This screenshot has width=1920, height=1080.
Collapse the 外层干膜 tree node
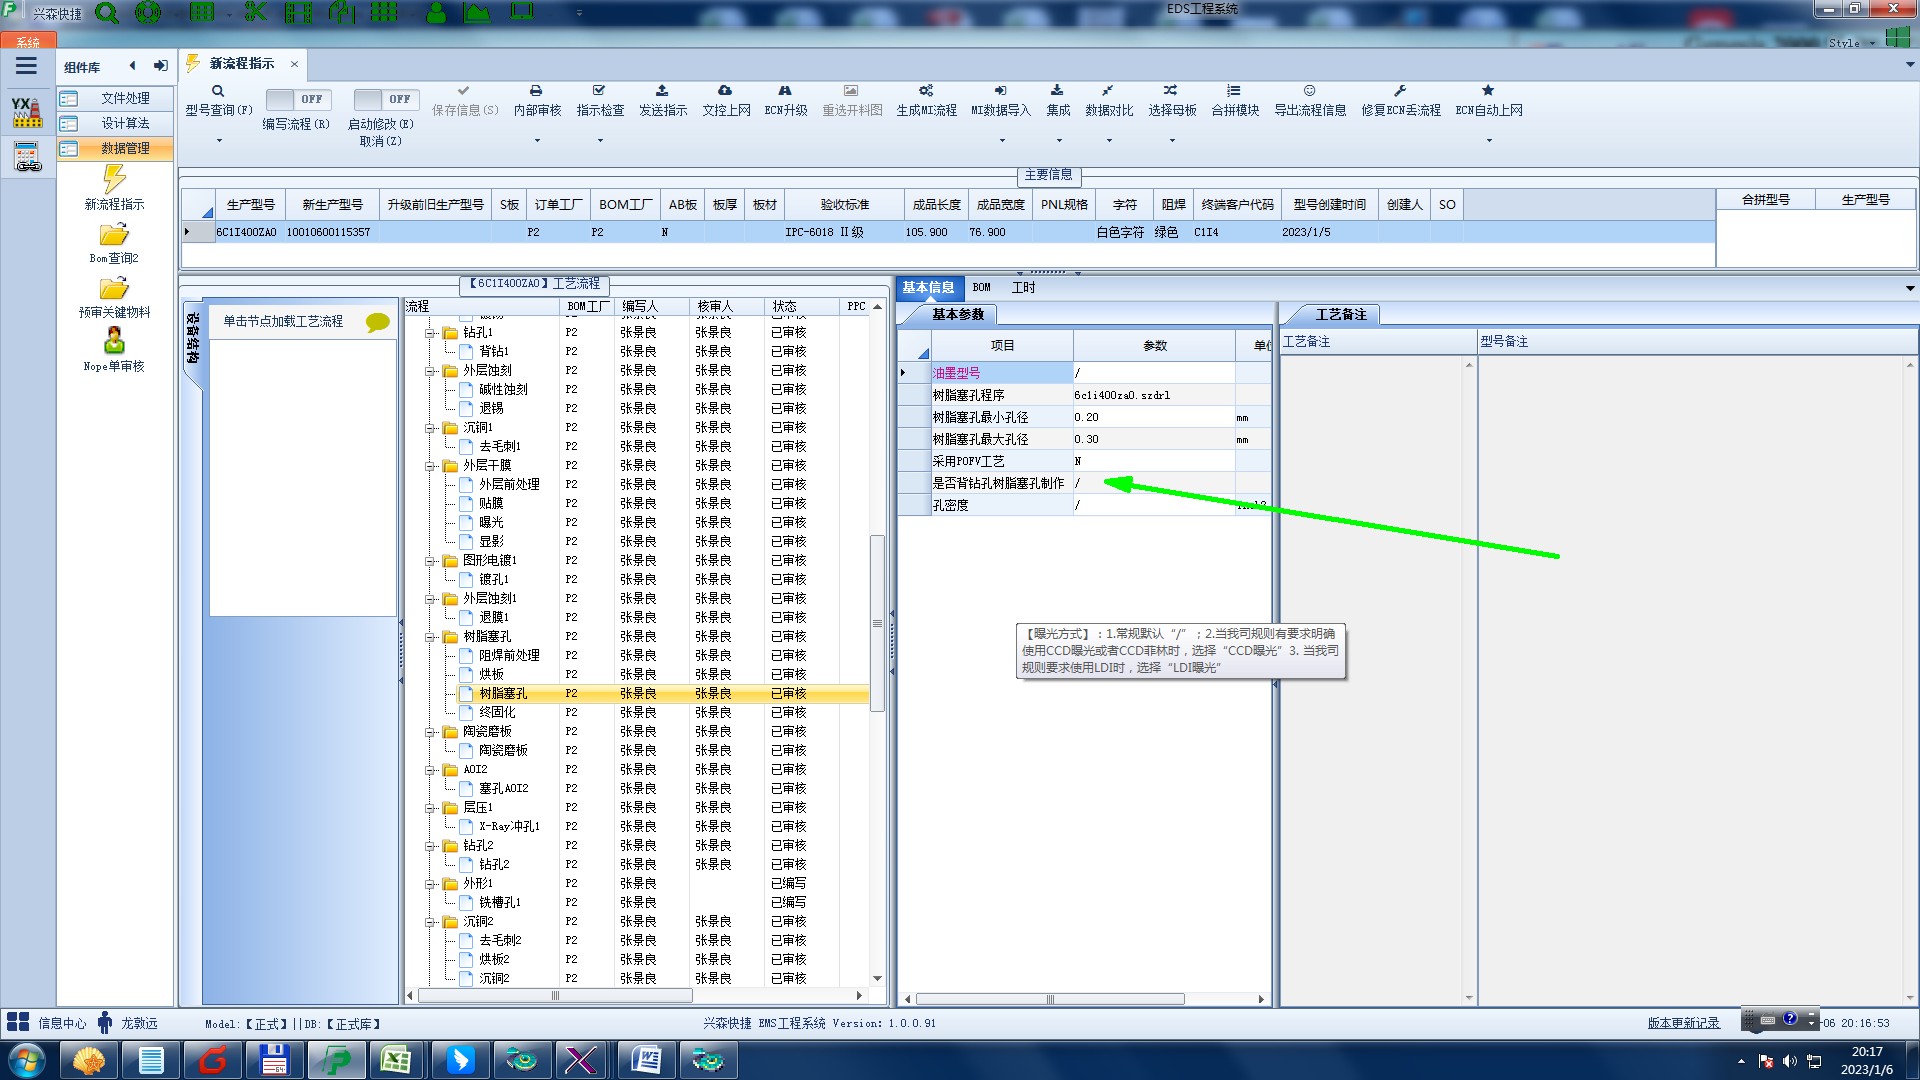pos(431,466)
